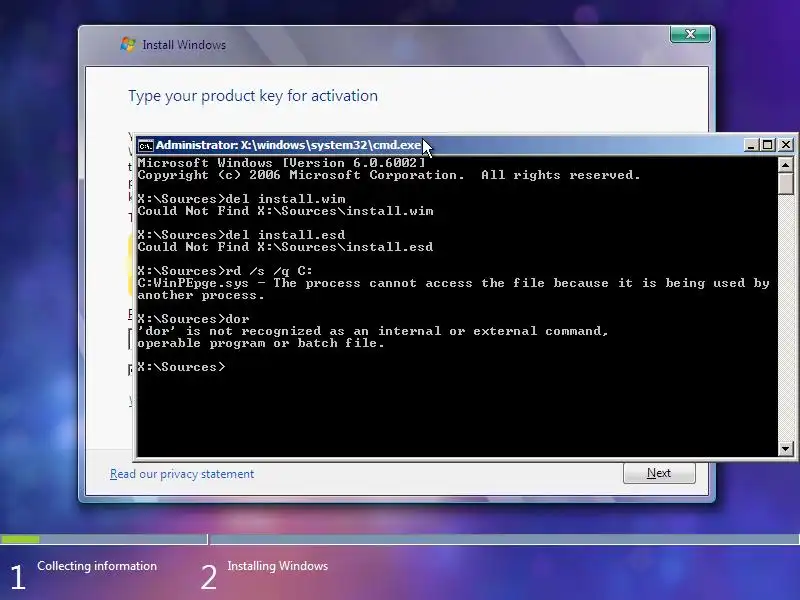The height and width of the screenshot is (600, 800).
Task: Click the 'X:\Sources>del install.wim' line
Action: coord(241,199)
